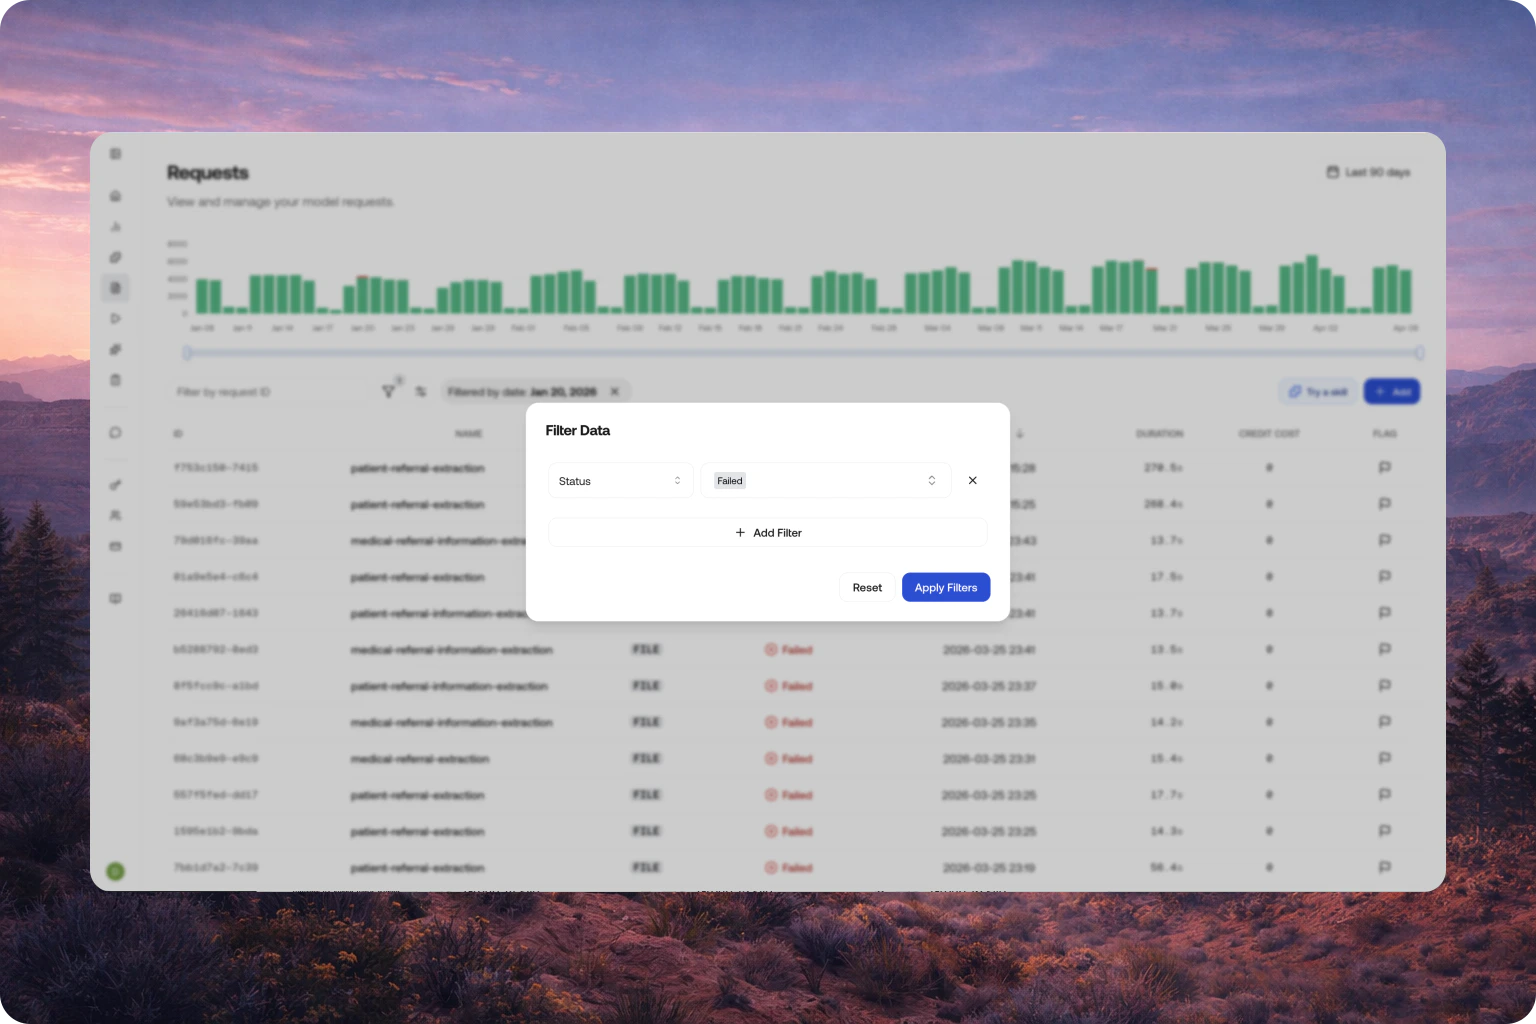
Task: Open the chat bubble sidebar icon
Action: click(116, 433)
